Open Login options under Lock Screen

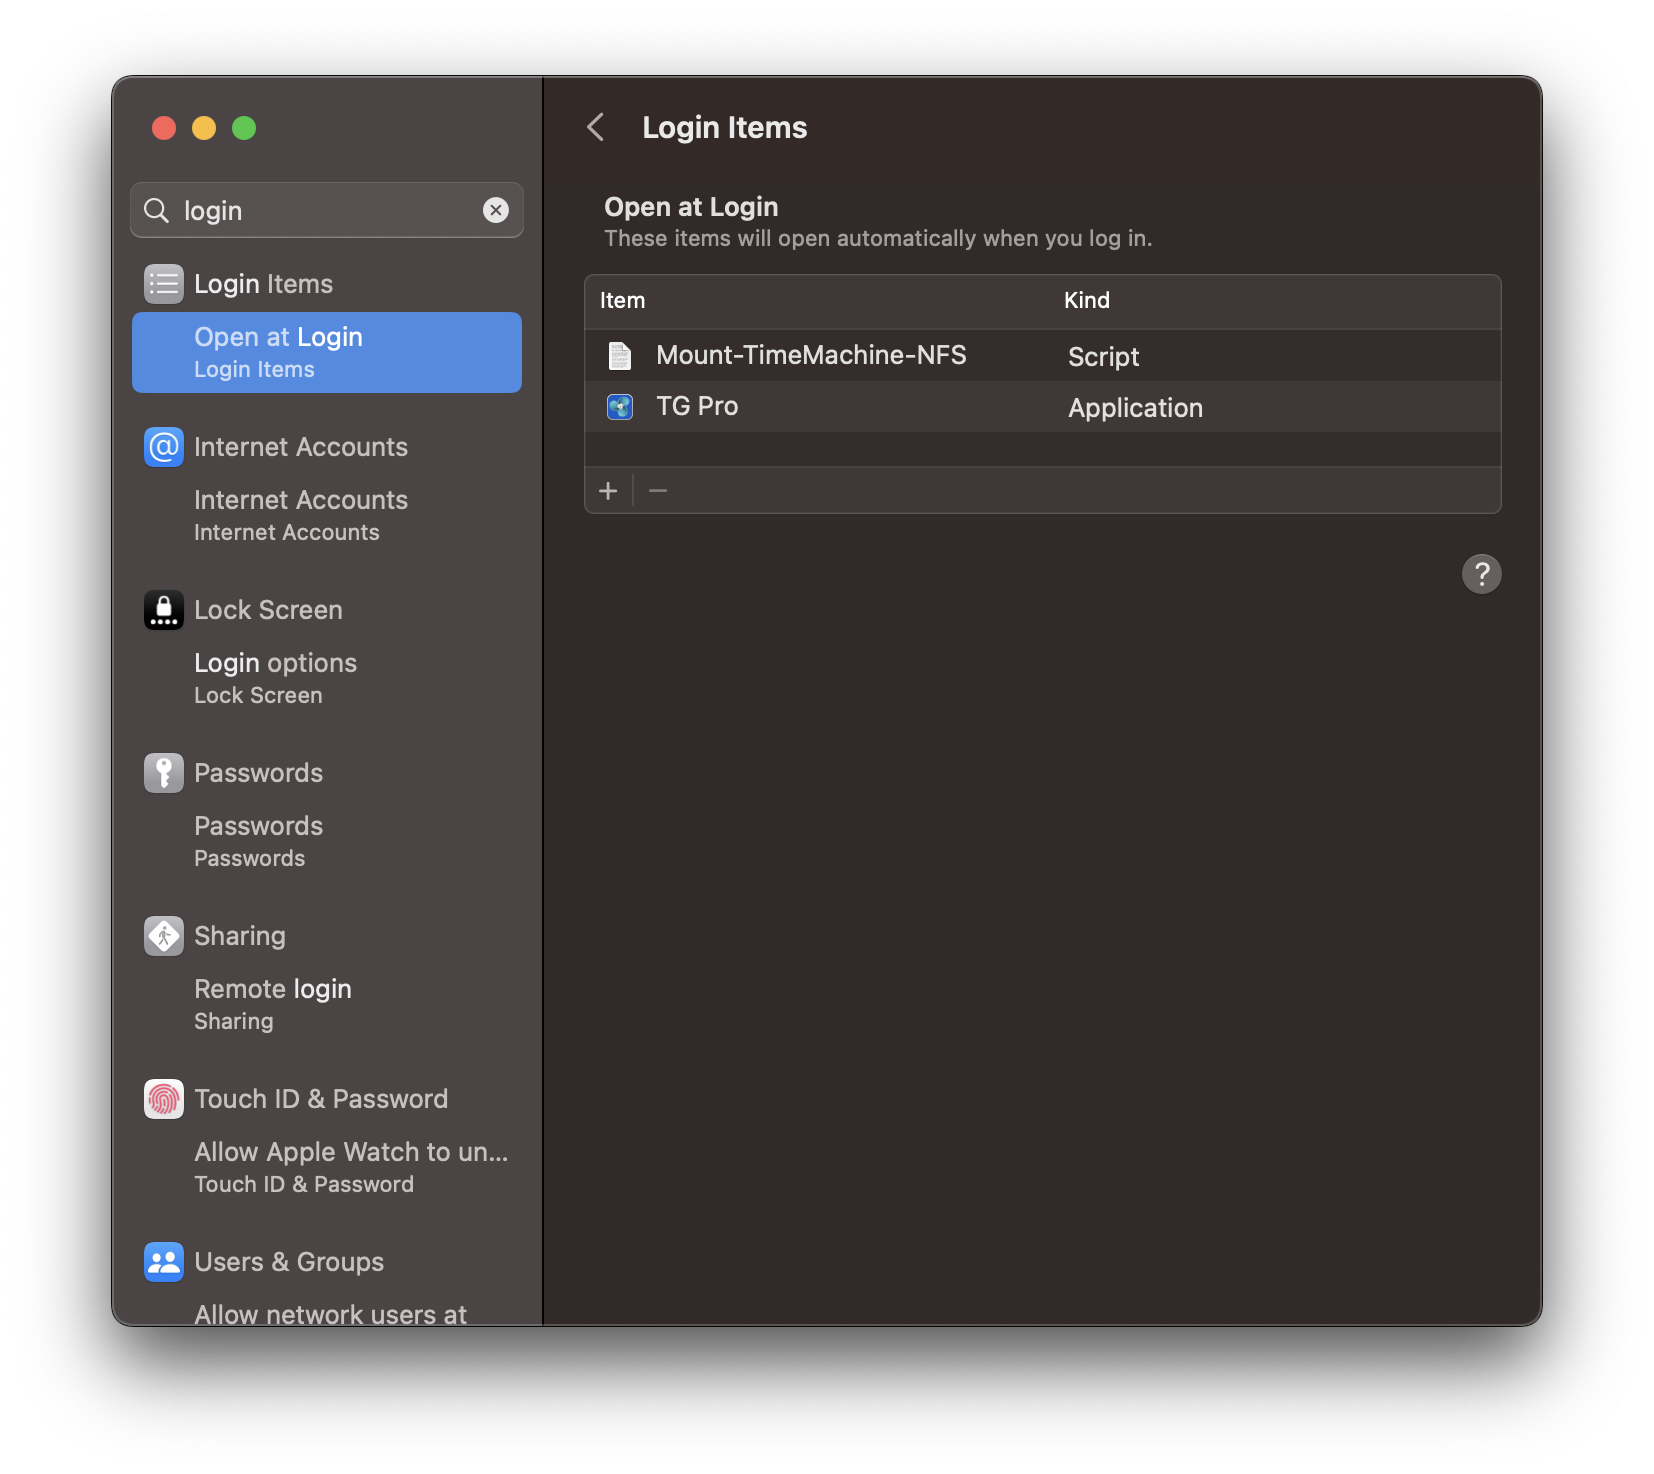click(275, 662)
